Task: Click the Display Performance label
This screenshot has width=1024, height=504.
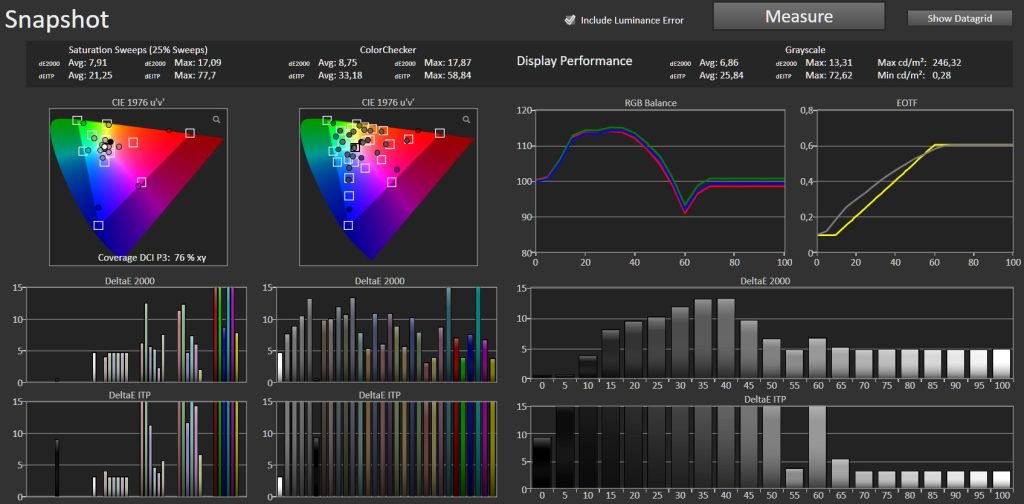Action: 574,61
